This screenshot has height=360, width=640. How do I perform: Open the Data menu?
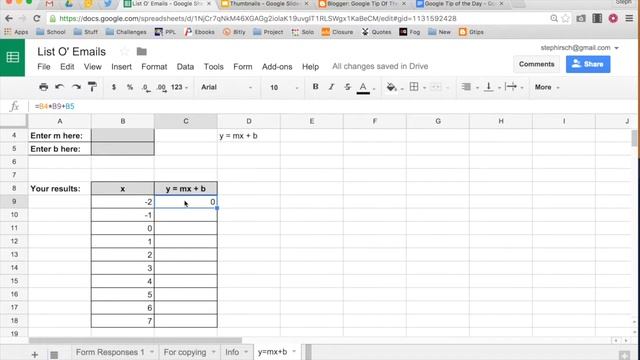(x=185, y=67)
